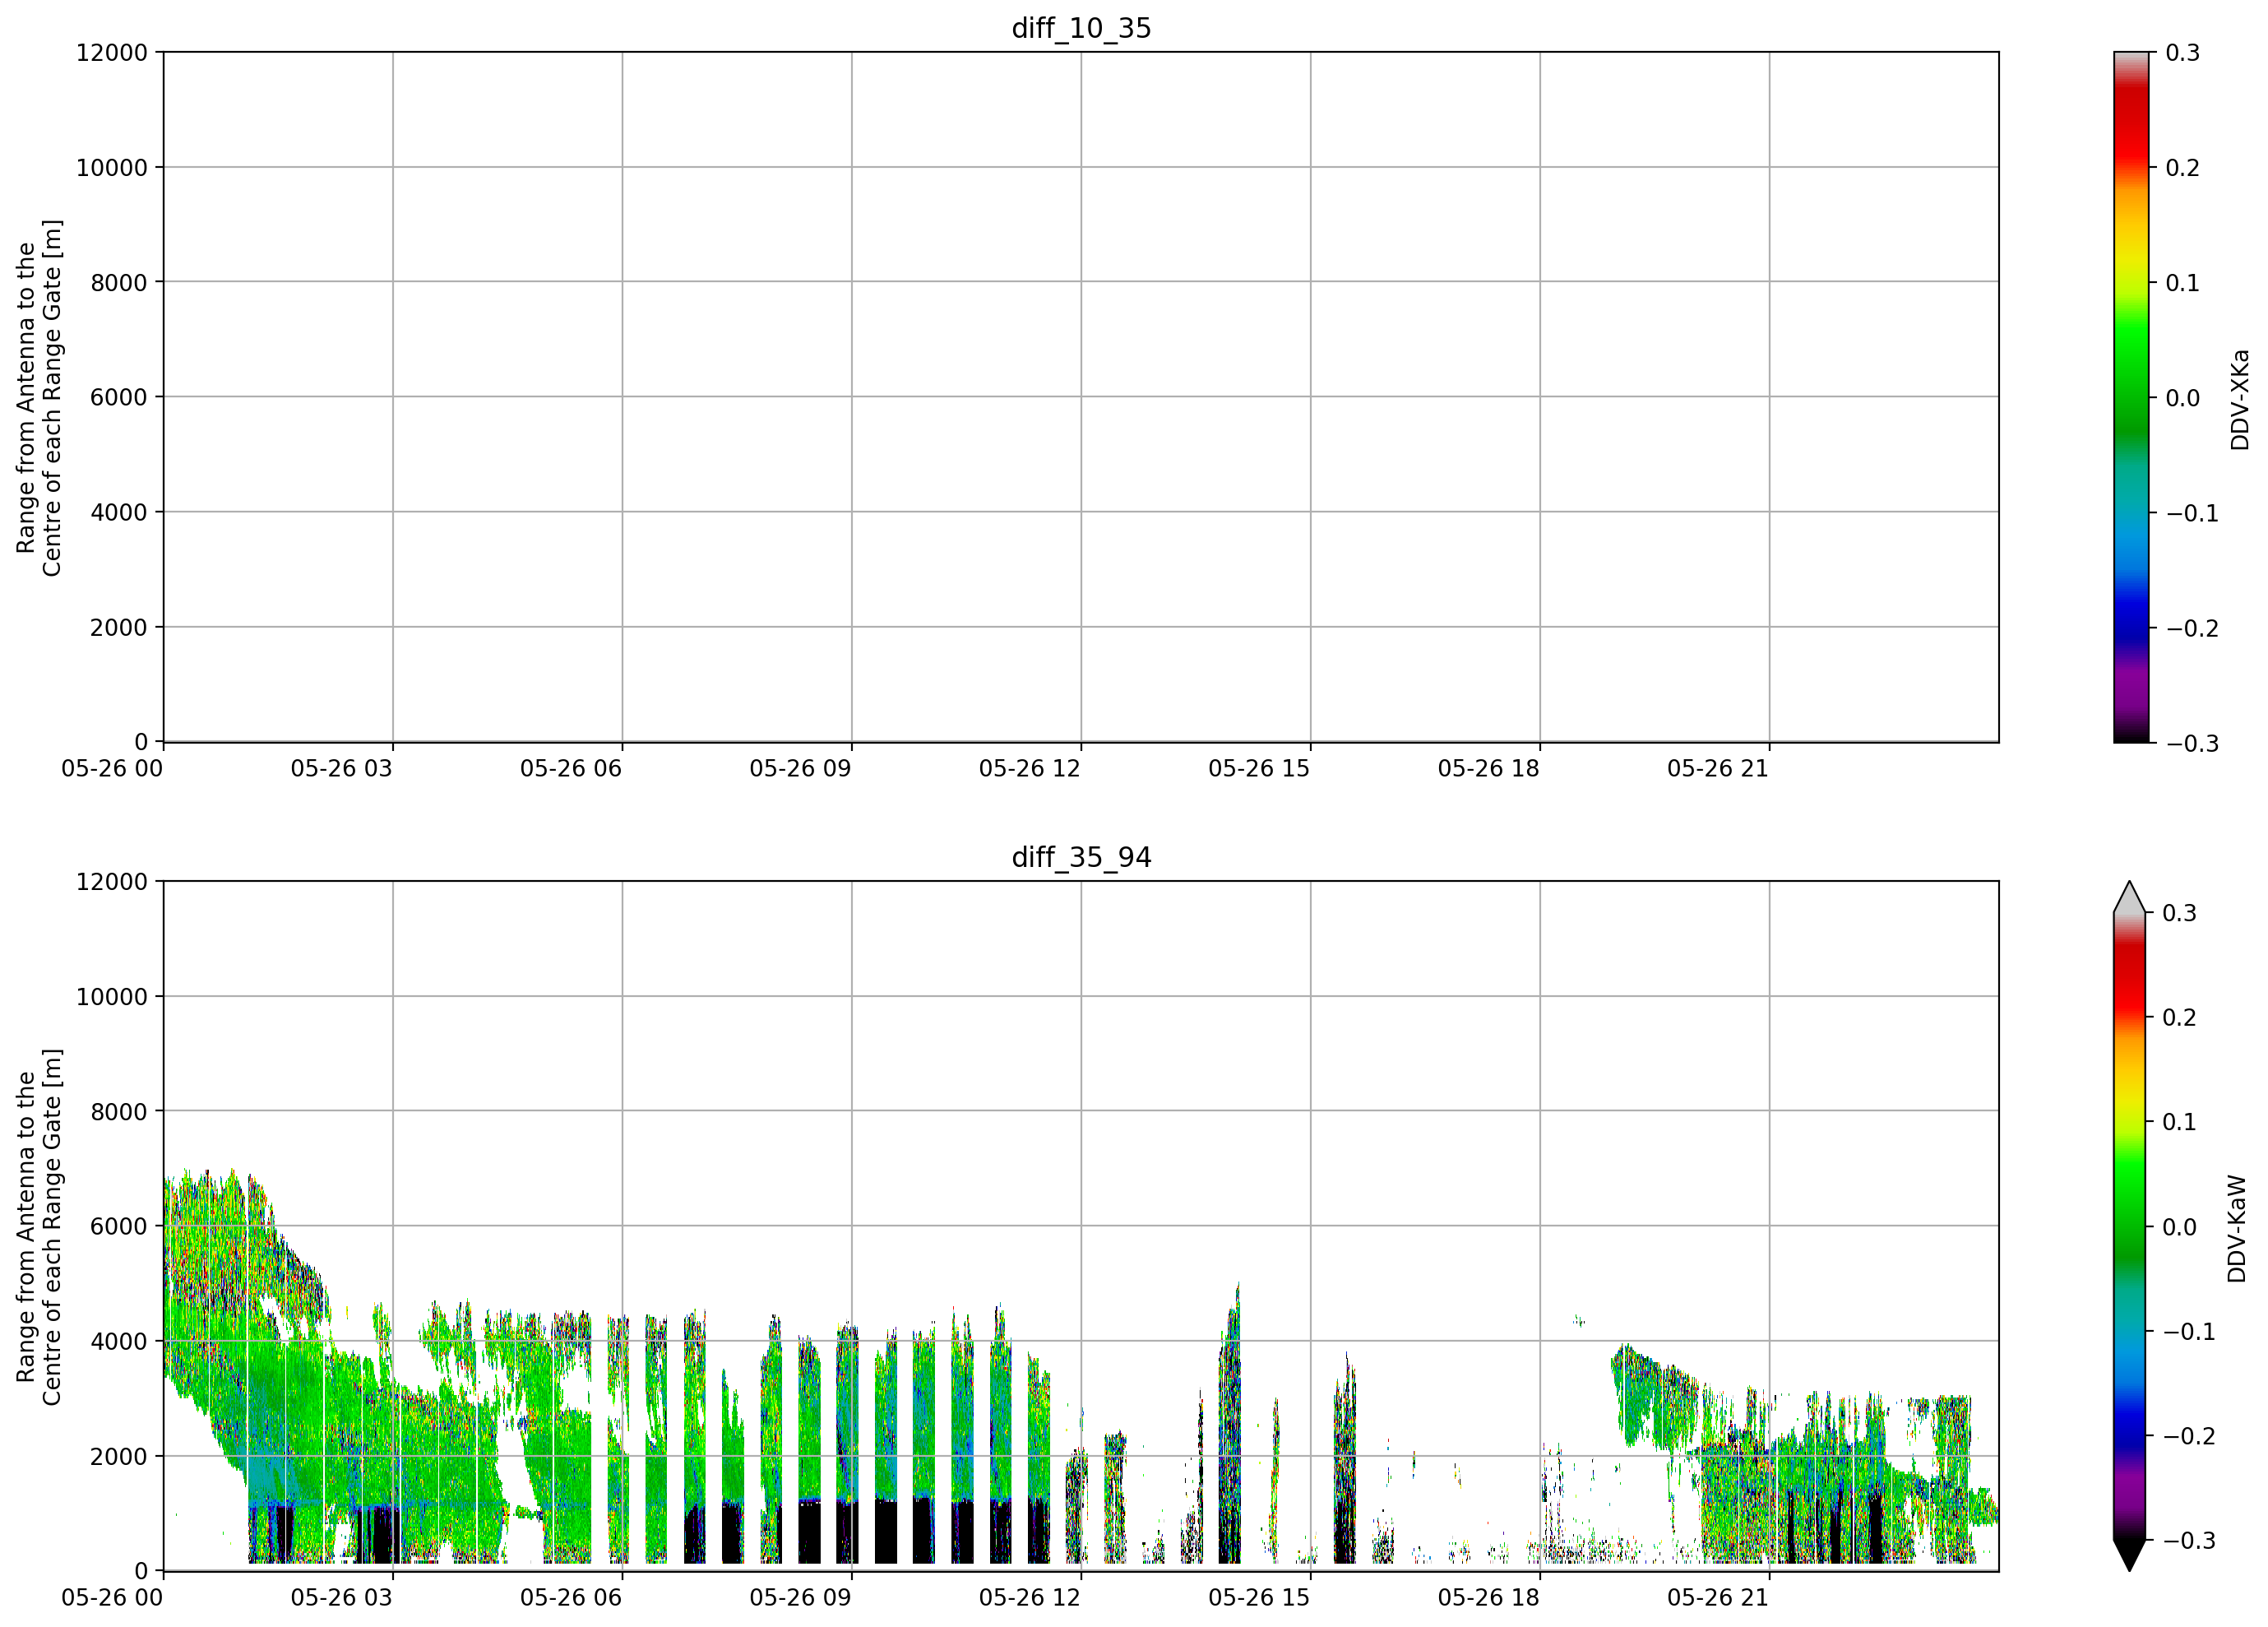Click the 0.3 tick on DDV-KaW colorbar
Image resolution: width=2268 pixels, height=1627 pixels.
coord(2181,912)
